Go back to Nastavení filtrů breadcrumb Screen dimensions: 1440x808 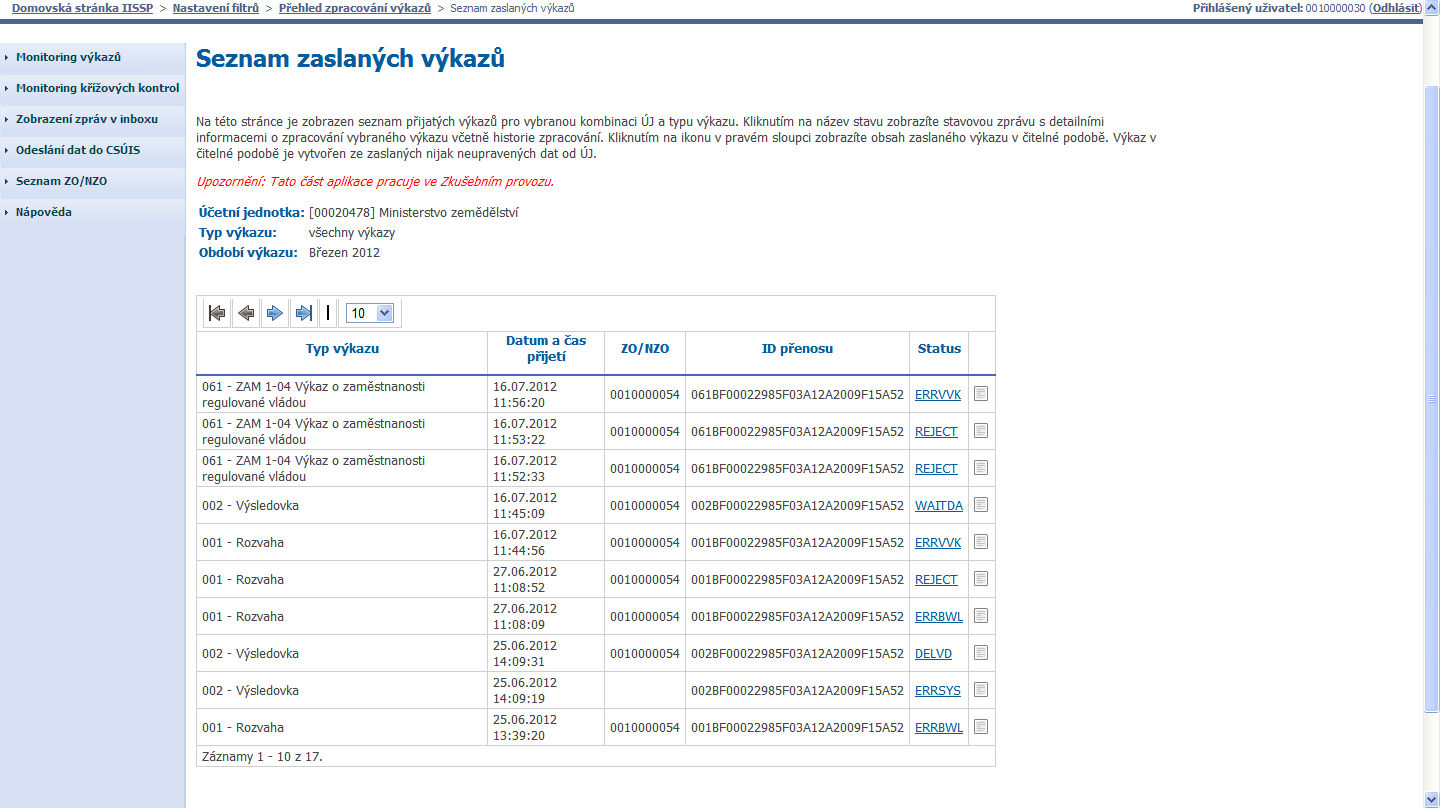[x=216, y=8]
